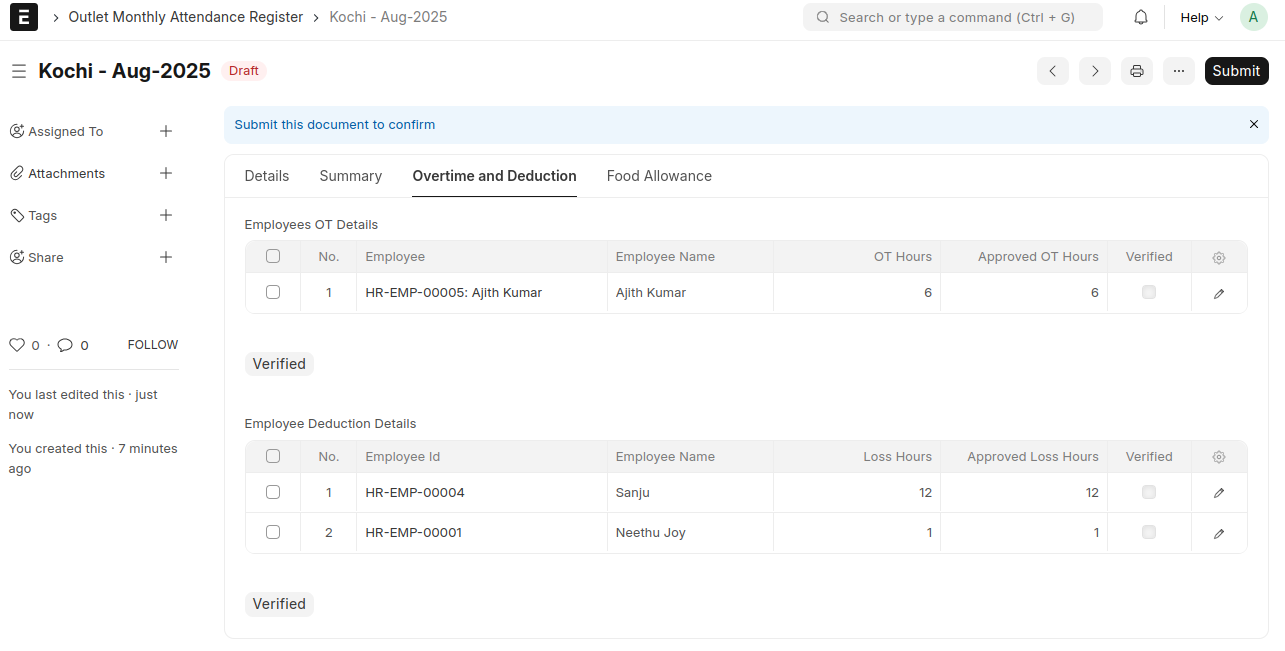
Task: Expand Assigned To with plus icon
Action: [166, 131]
